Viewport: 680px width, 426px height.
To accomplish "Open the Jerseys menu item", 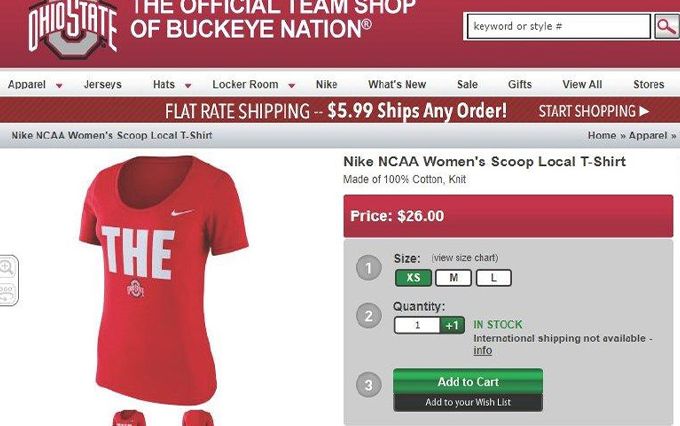I will [102, 85].
